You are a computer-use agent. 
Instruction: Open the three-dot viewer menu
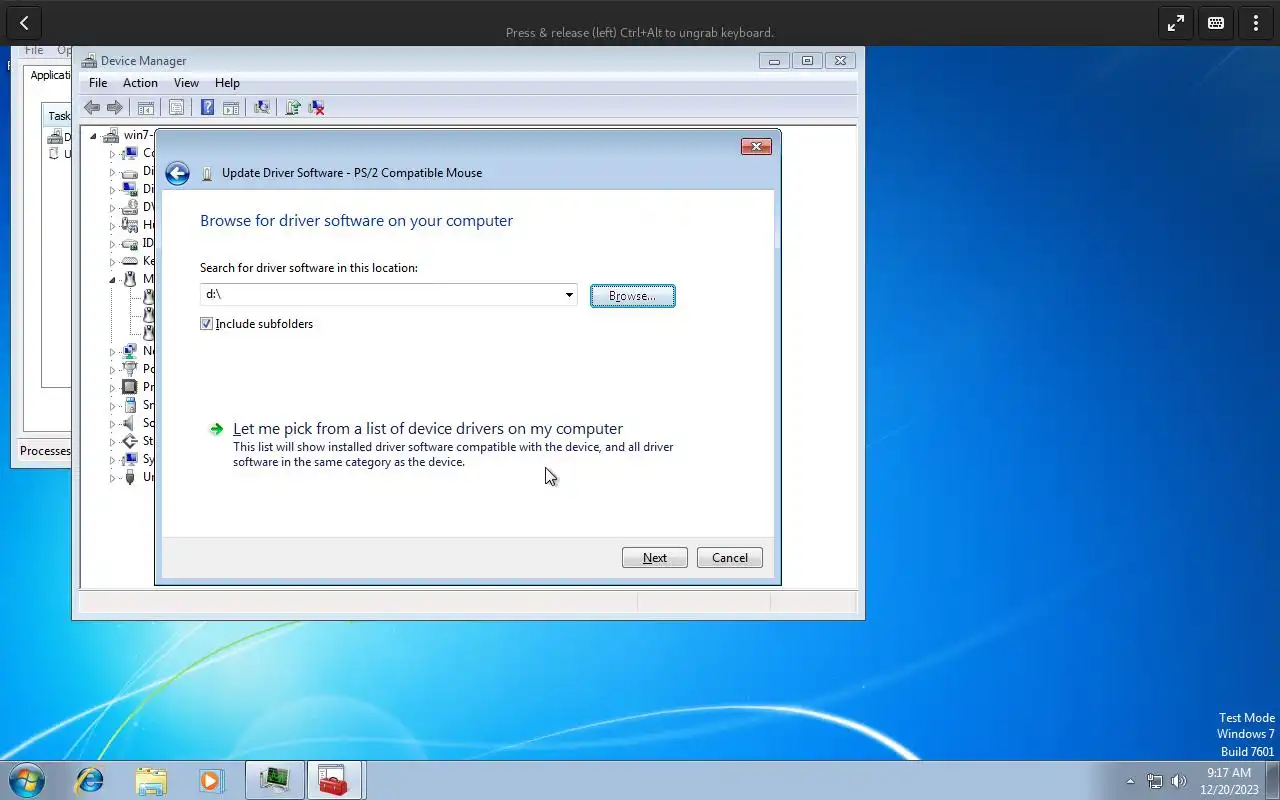tap(1256, 23)
